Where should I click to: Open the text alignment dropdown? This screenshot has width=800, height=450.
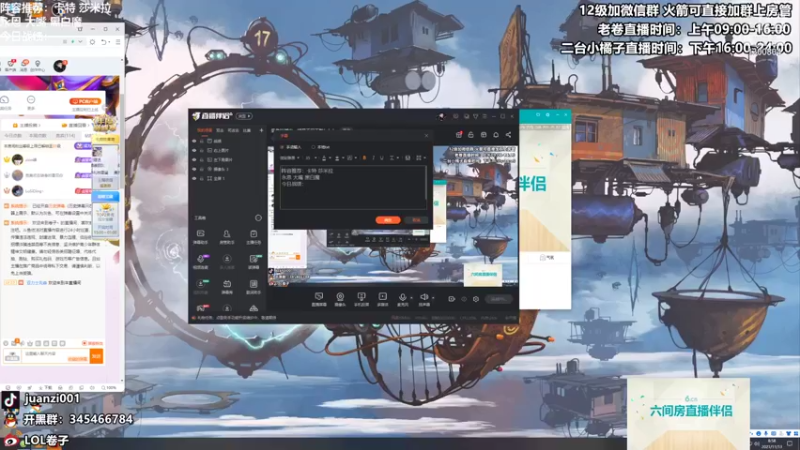[x=393, y=158]
